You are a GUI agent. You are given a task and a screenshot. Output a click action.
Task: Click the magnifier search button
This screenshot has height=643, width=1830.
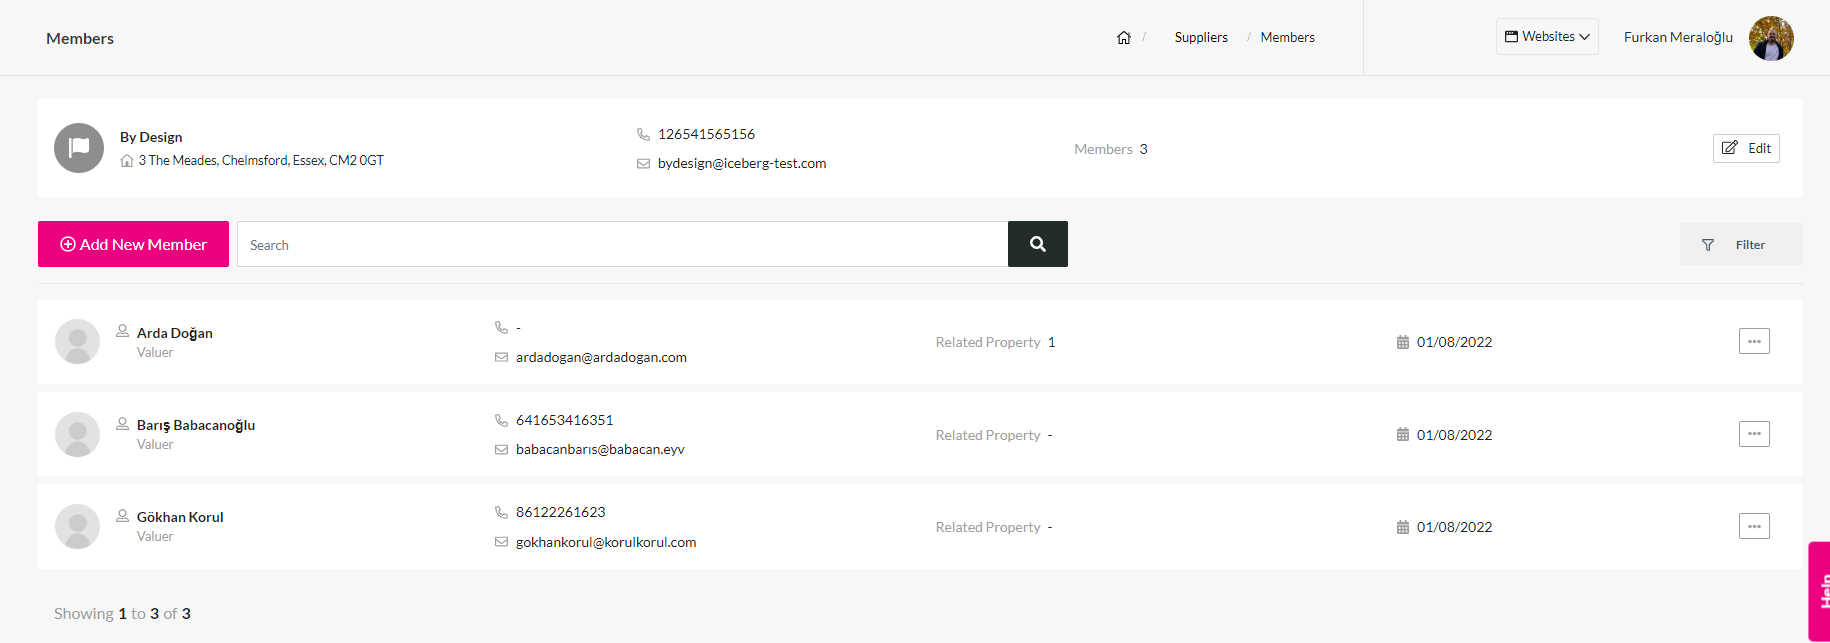[x=1037, y=244]
